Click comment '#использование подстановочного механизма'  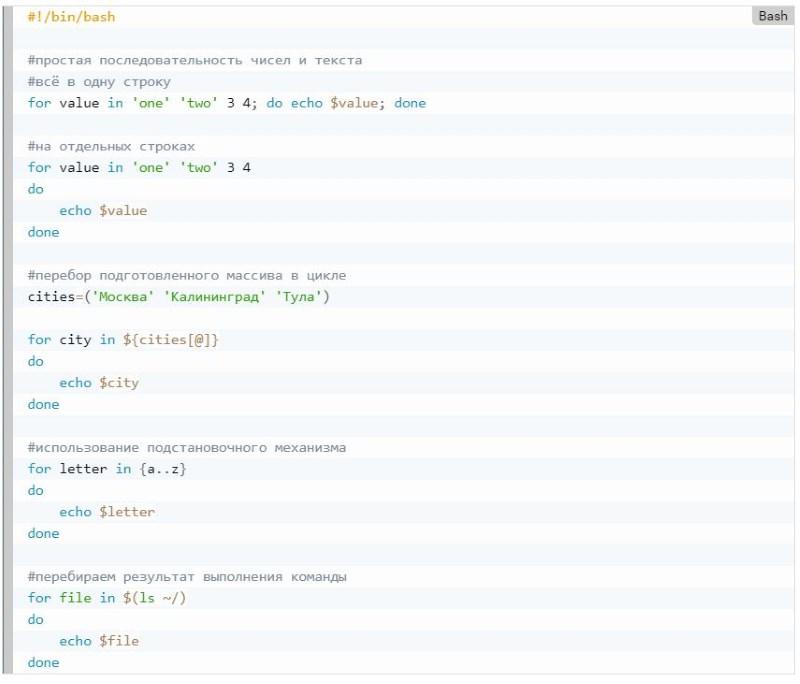coord(187,448)
